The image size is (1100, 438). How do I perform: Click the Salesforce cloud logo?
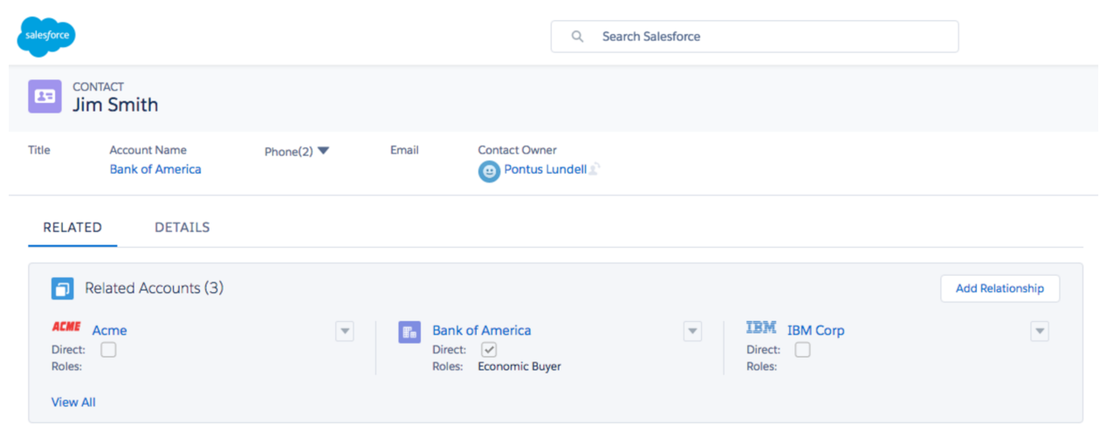pyautogui.click(x=46, y=37)
